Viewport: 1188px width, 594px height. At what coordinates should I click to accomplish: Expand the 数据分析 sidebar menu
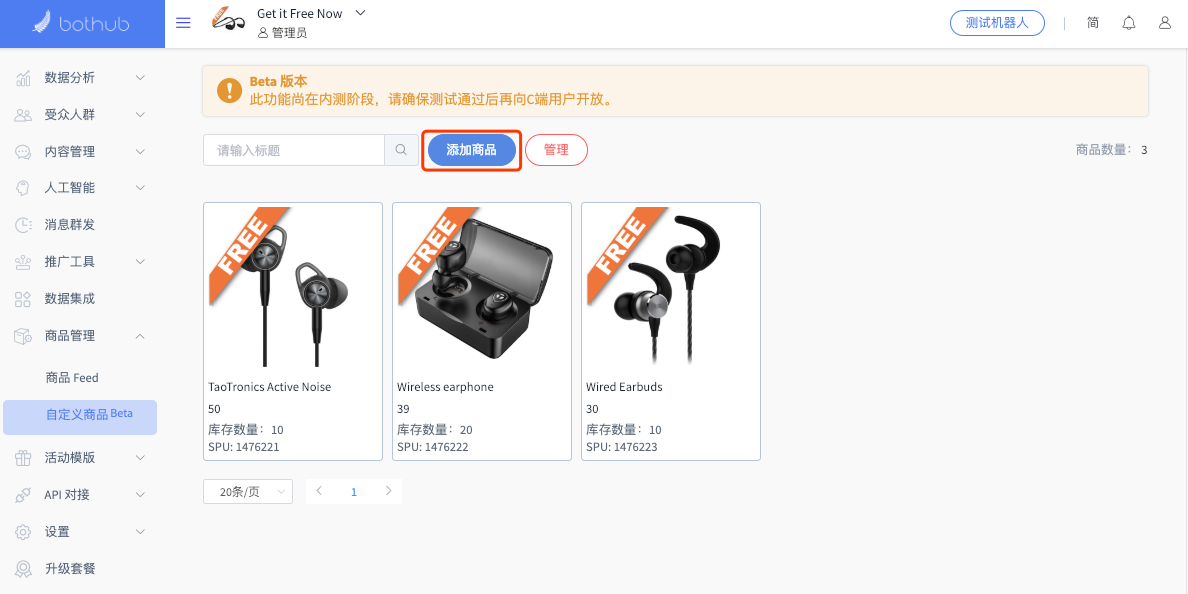pyautogui.click(x=82, y=77)
